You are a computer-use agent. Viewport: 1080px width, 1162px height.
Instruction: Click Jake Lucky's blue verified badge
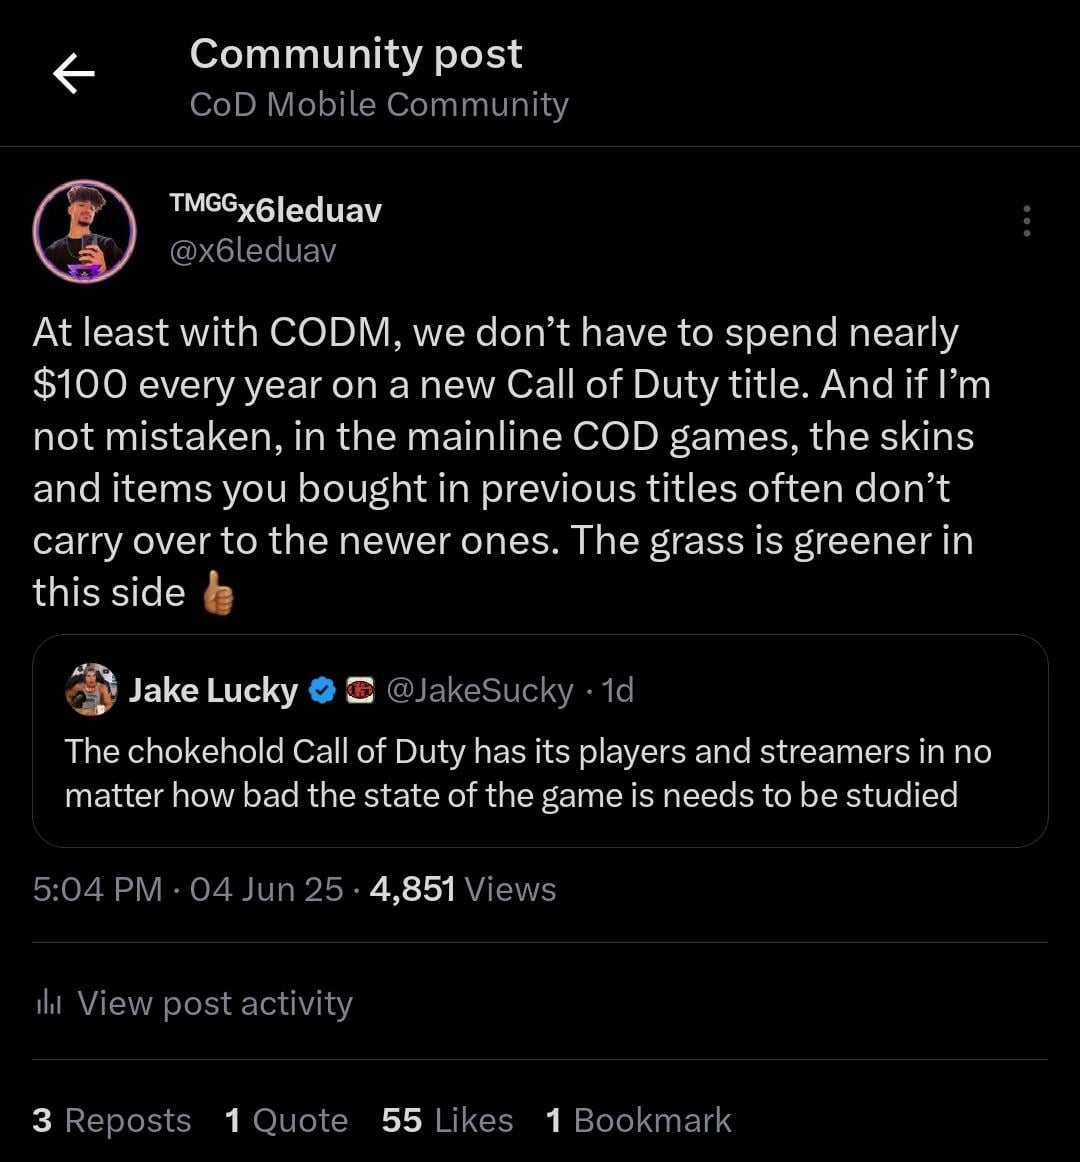click(x=322, y=691)
